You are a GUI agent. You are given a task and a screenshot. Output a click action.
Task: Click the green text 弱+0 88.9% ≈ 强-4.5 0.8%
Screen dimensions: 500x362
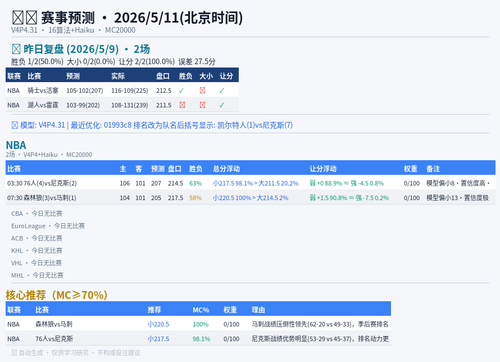(346, 183)
